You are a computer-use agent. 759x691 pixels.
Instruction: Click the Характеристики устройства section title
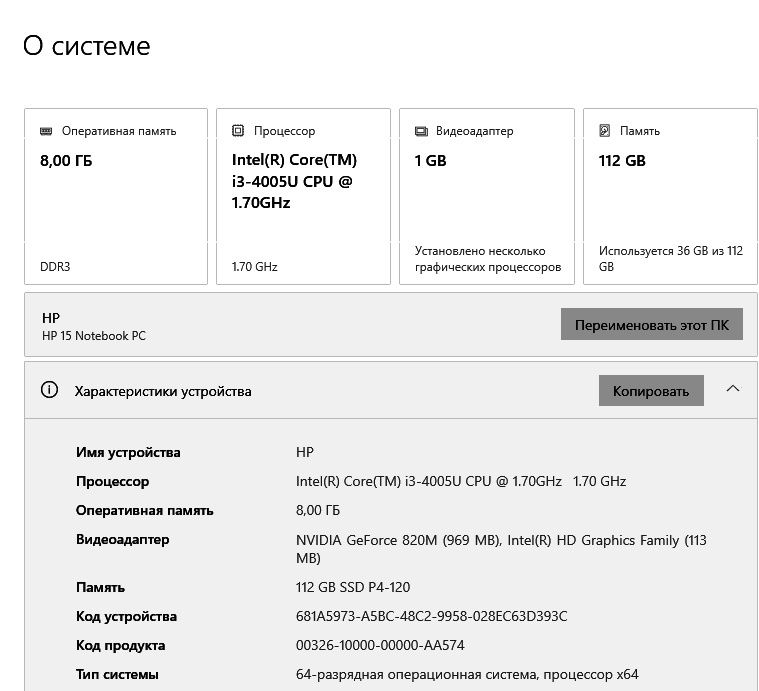(x=163, y=391)
